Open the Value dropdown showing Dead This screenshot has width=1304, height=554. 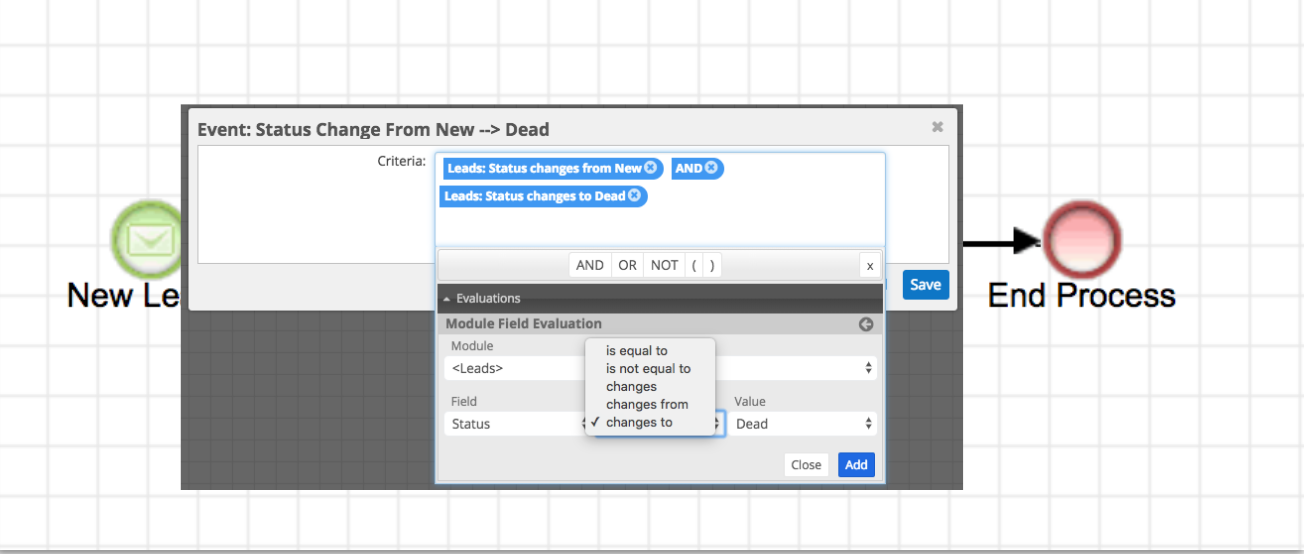click(803, 424)
